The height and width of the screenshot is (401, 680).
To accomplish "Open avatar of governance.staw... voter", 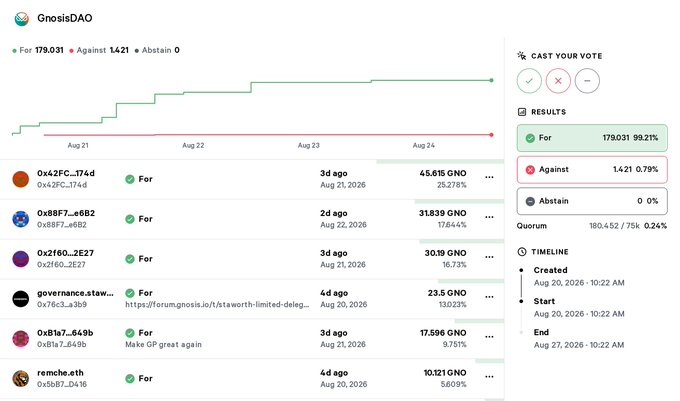I will (20, 299).
